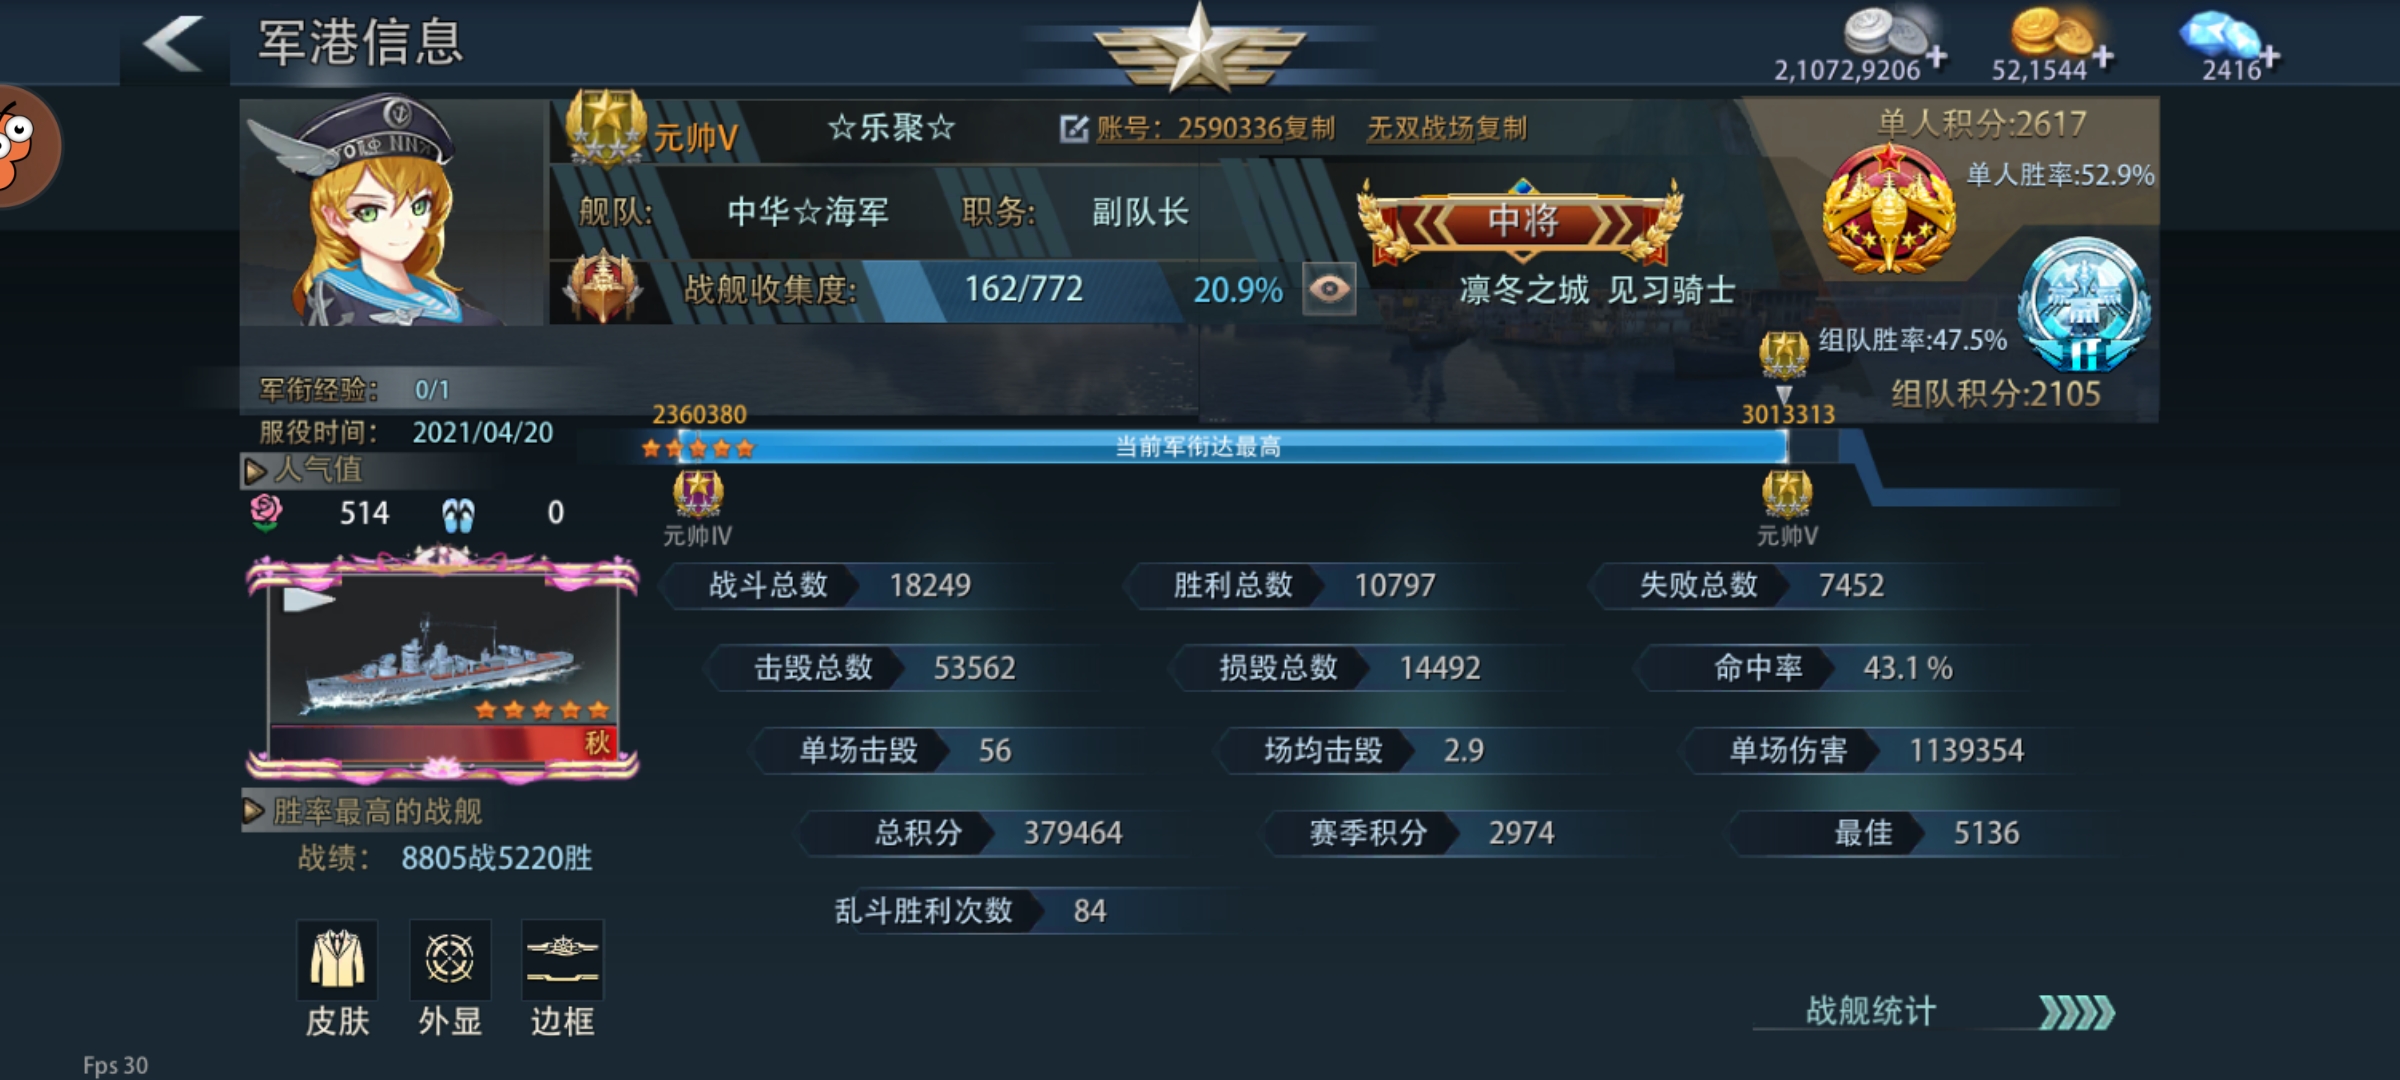Click the edit account name icon

[1074, 128]
